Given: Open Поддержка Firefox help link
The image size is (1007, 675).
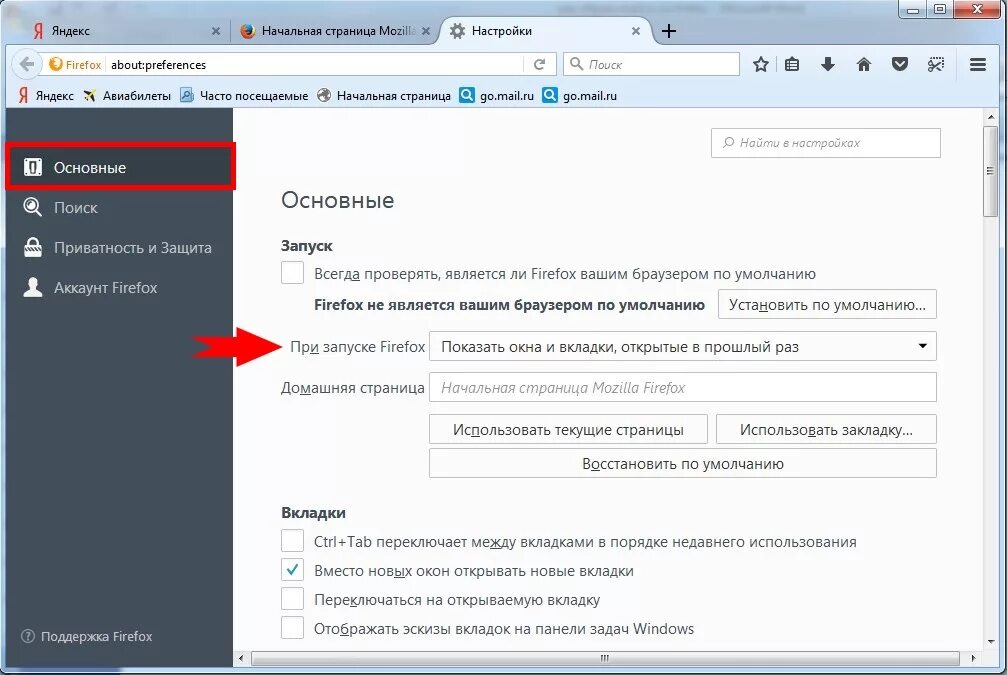Looking at the screenshot, I should tap(87, 636).
